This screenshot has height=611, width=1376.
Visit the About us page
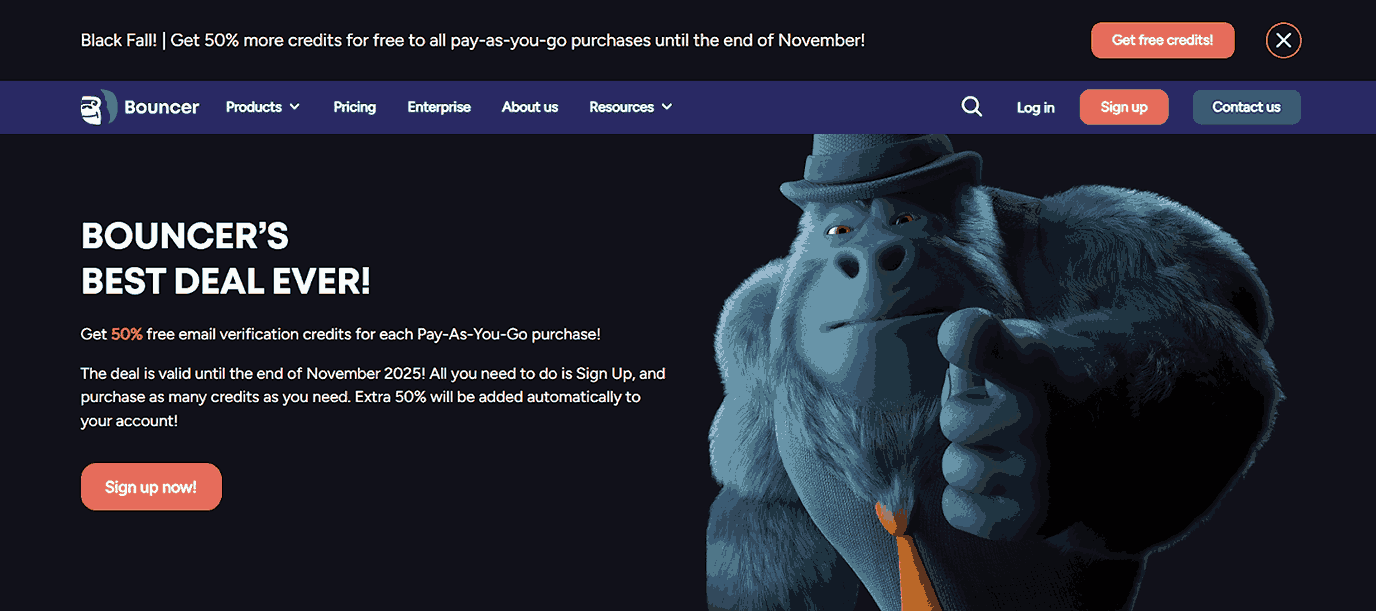(530, 107)
